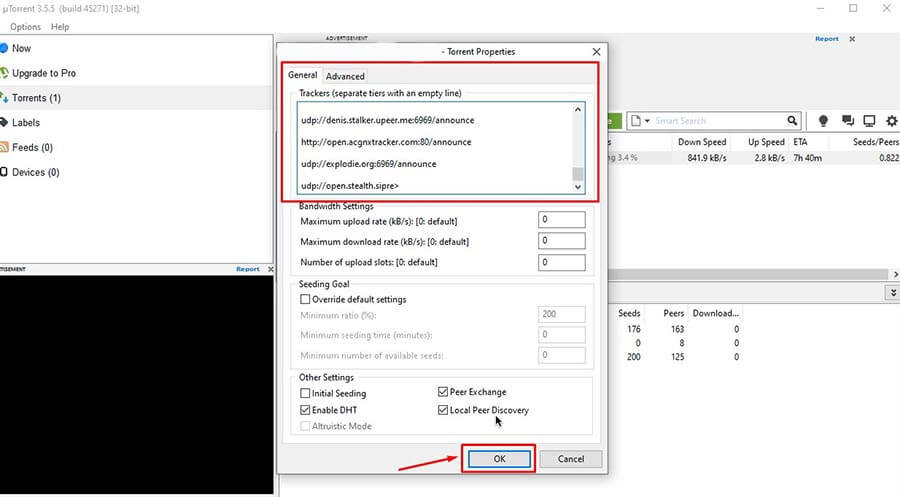Click udp://denis.stalker.upeer.me:6969/announce tracker line

(387, 120)
